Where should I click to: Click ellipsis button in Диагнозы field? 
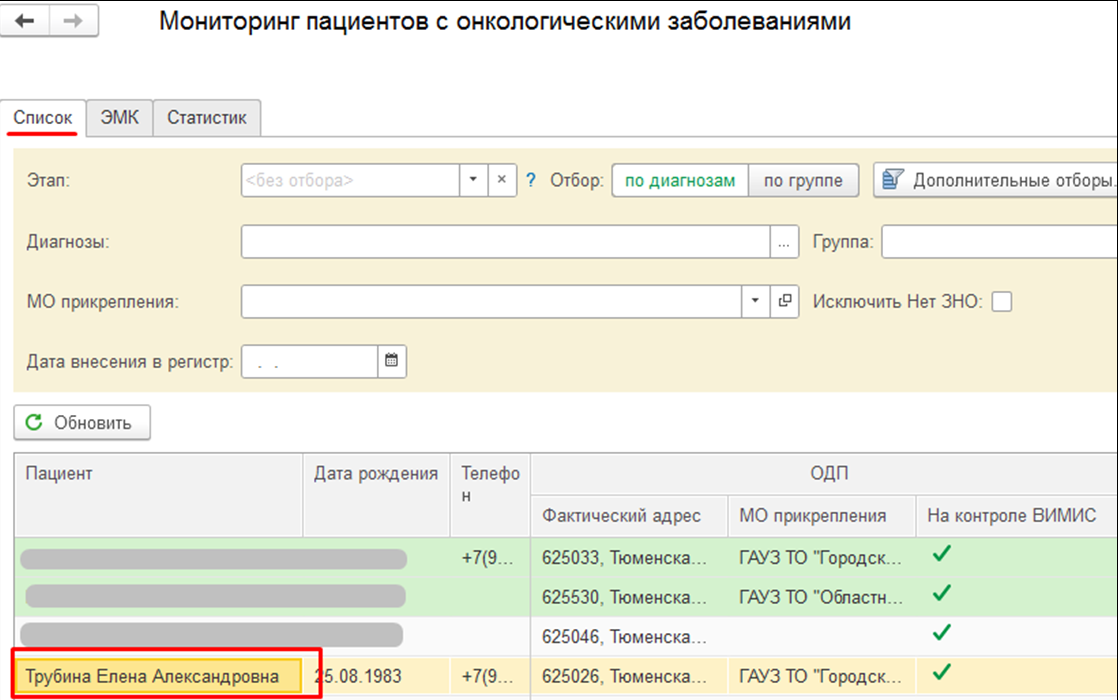point(784,242)
